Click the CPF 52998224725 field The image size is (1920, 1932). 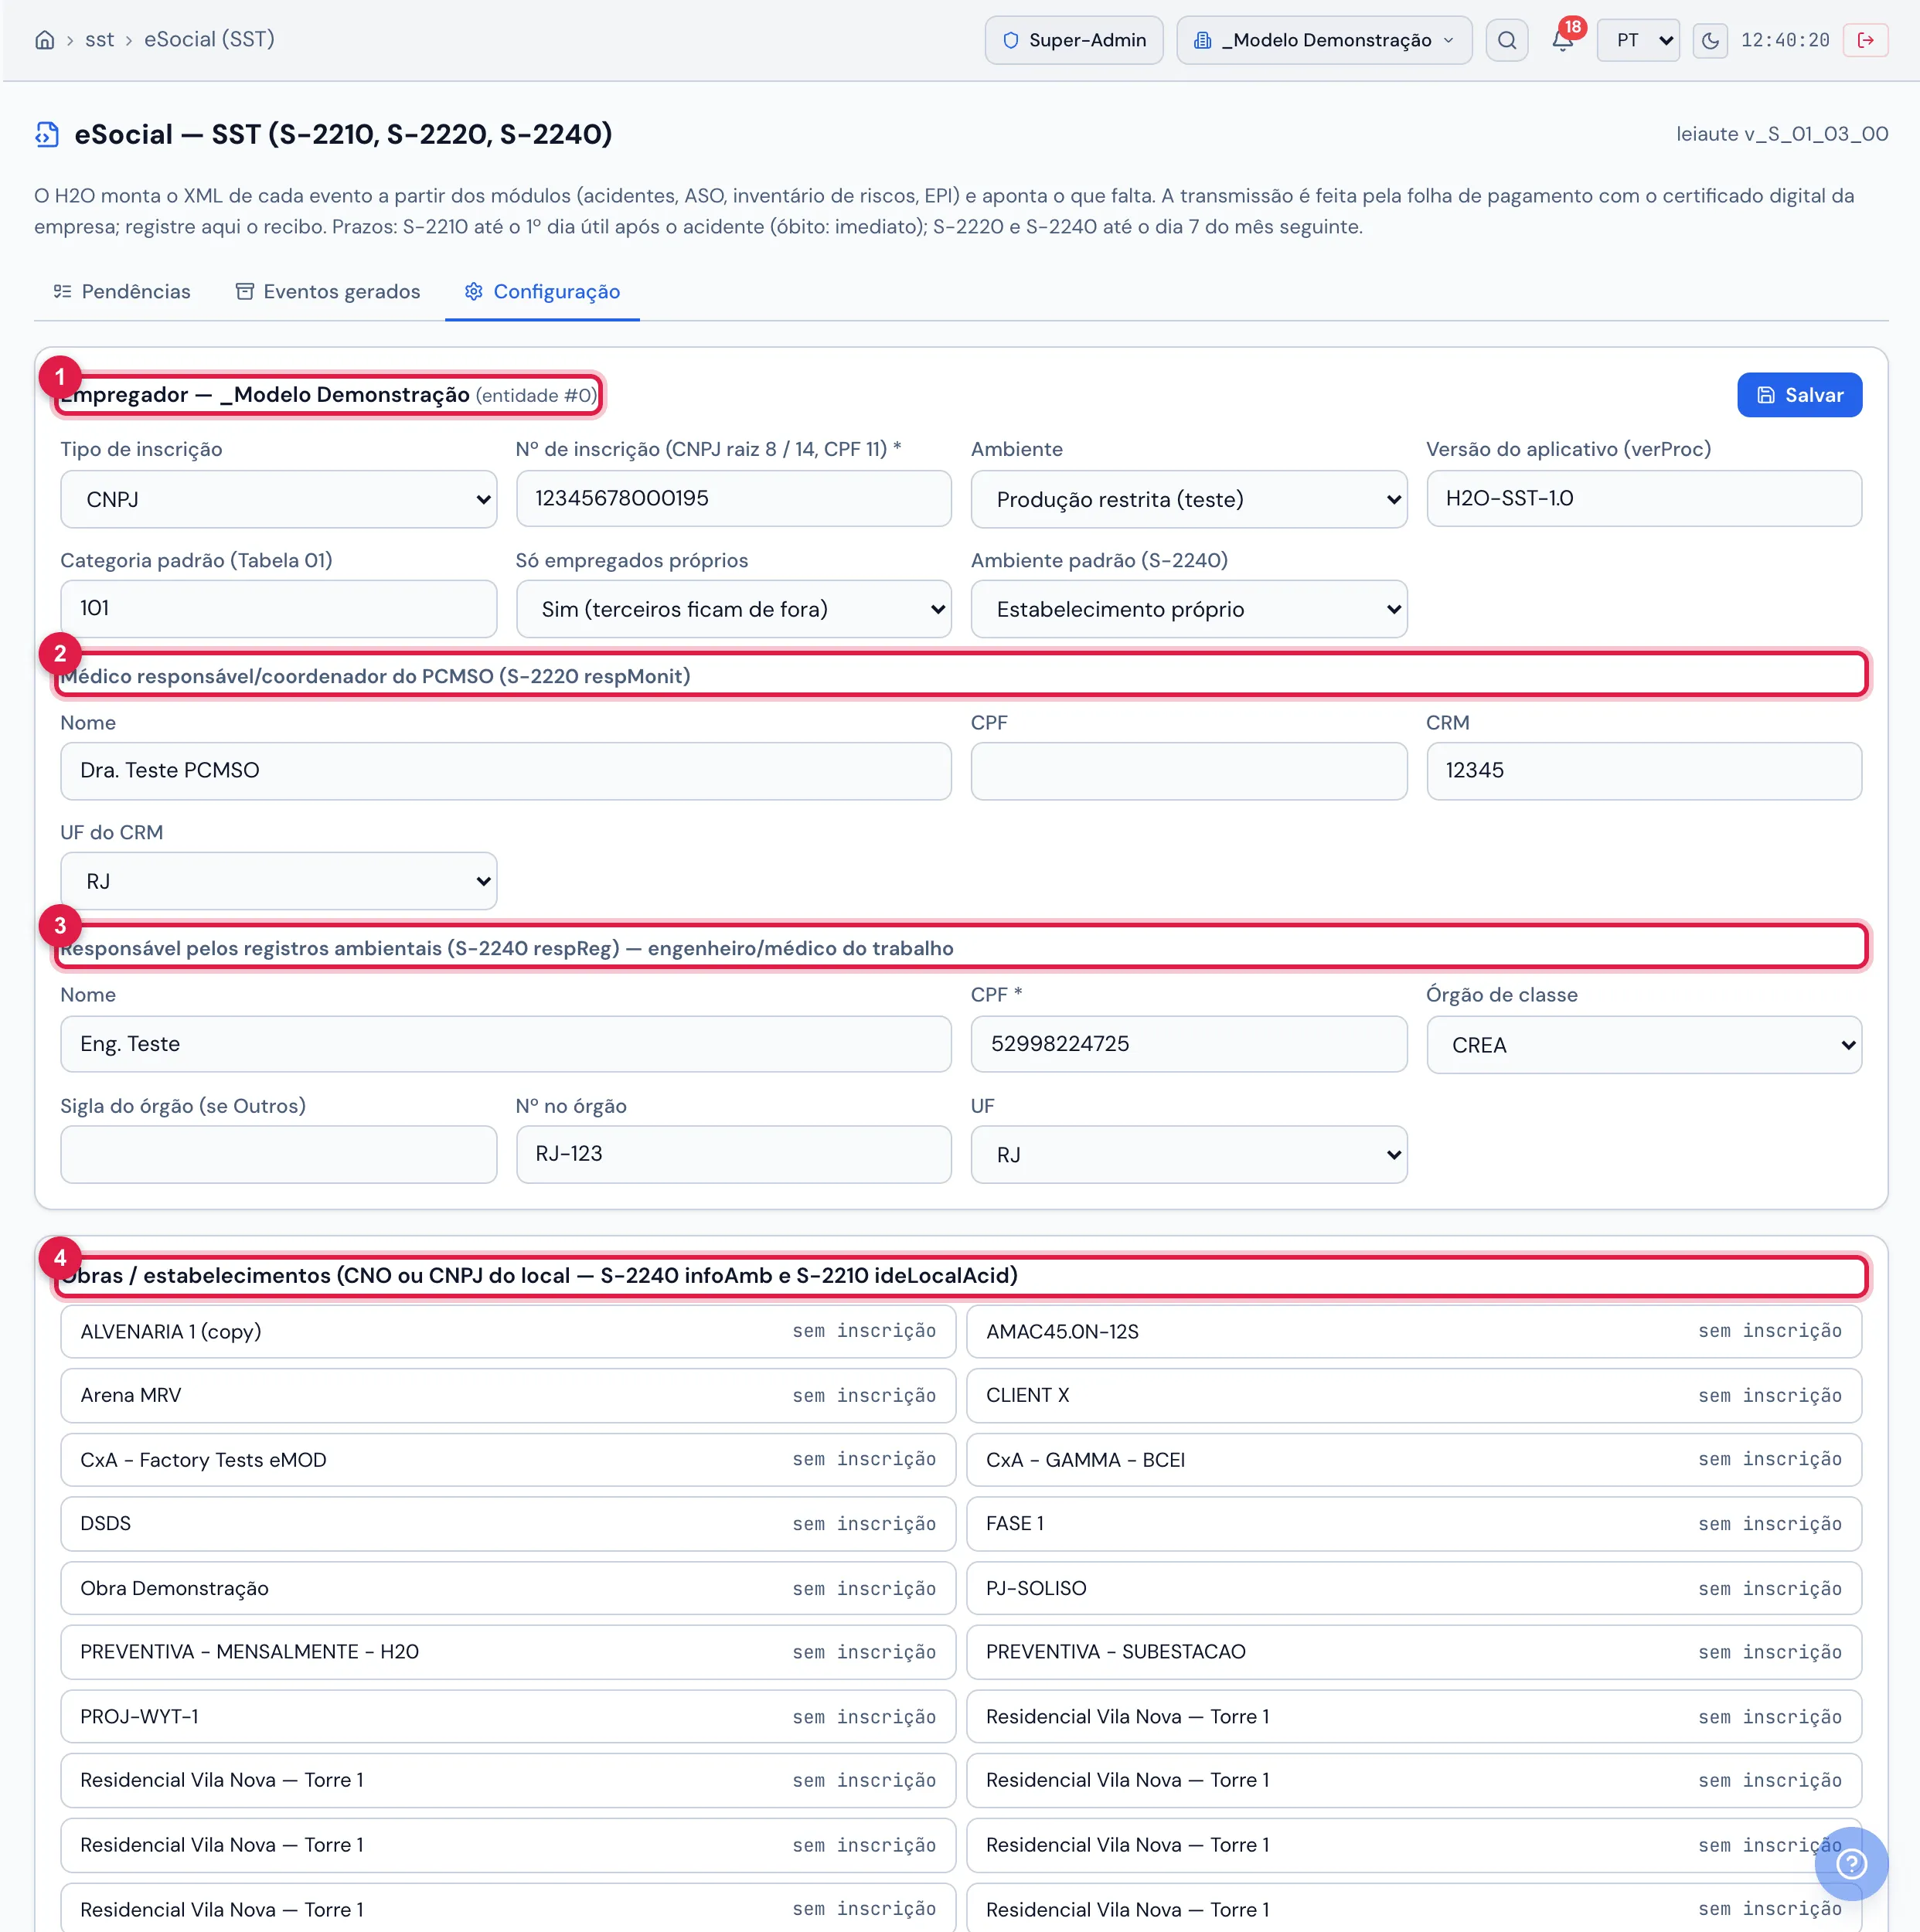click(1189, 1044)
